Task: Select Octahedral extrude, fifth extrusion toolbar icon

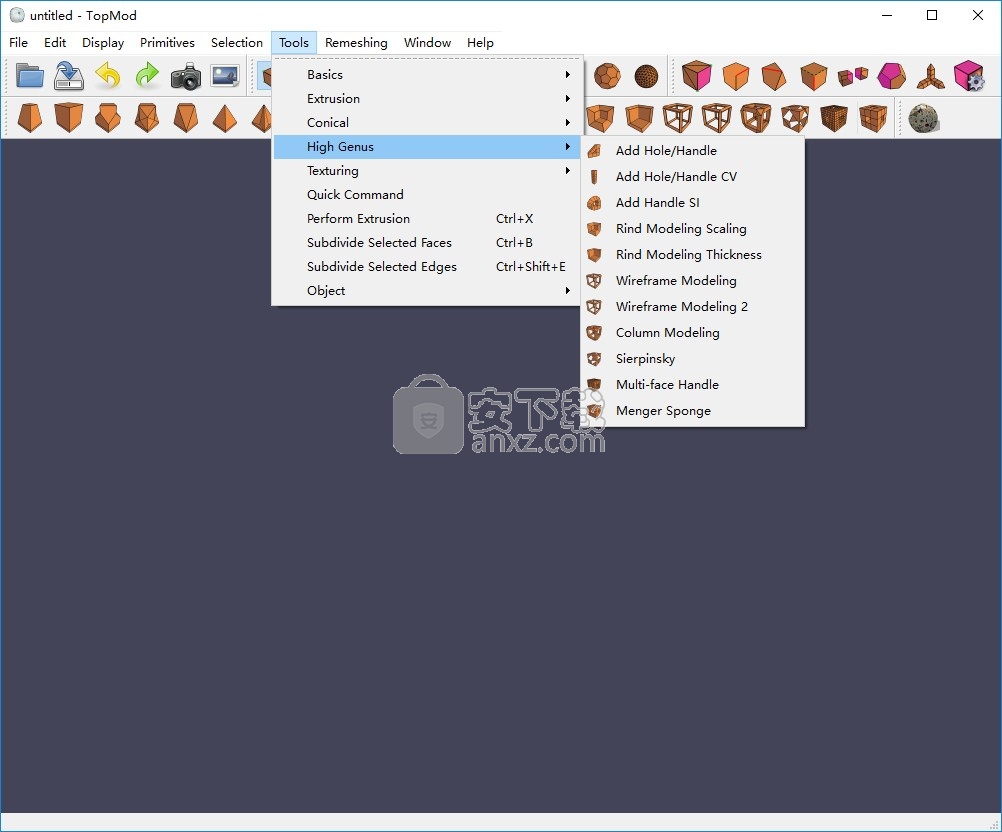Action: tap(185, 118)
